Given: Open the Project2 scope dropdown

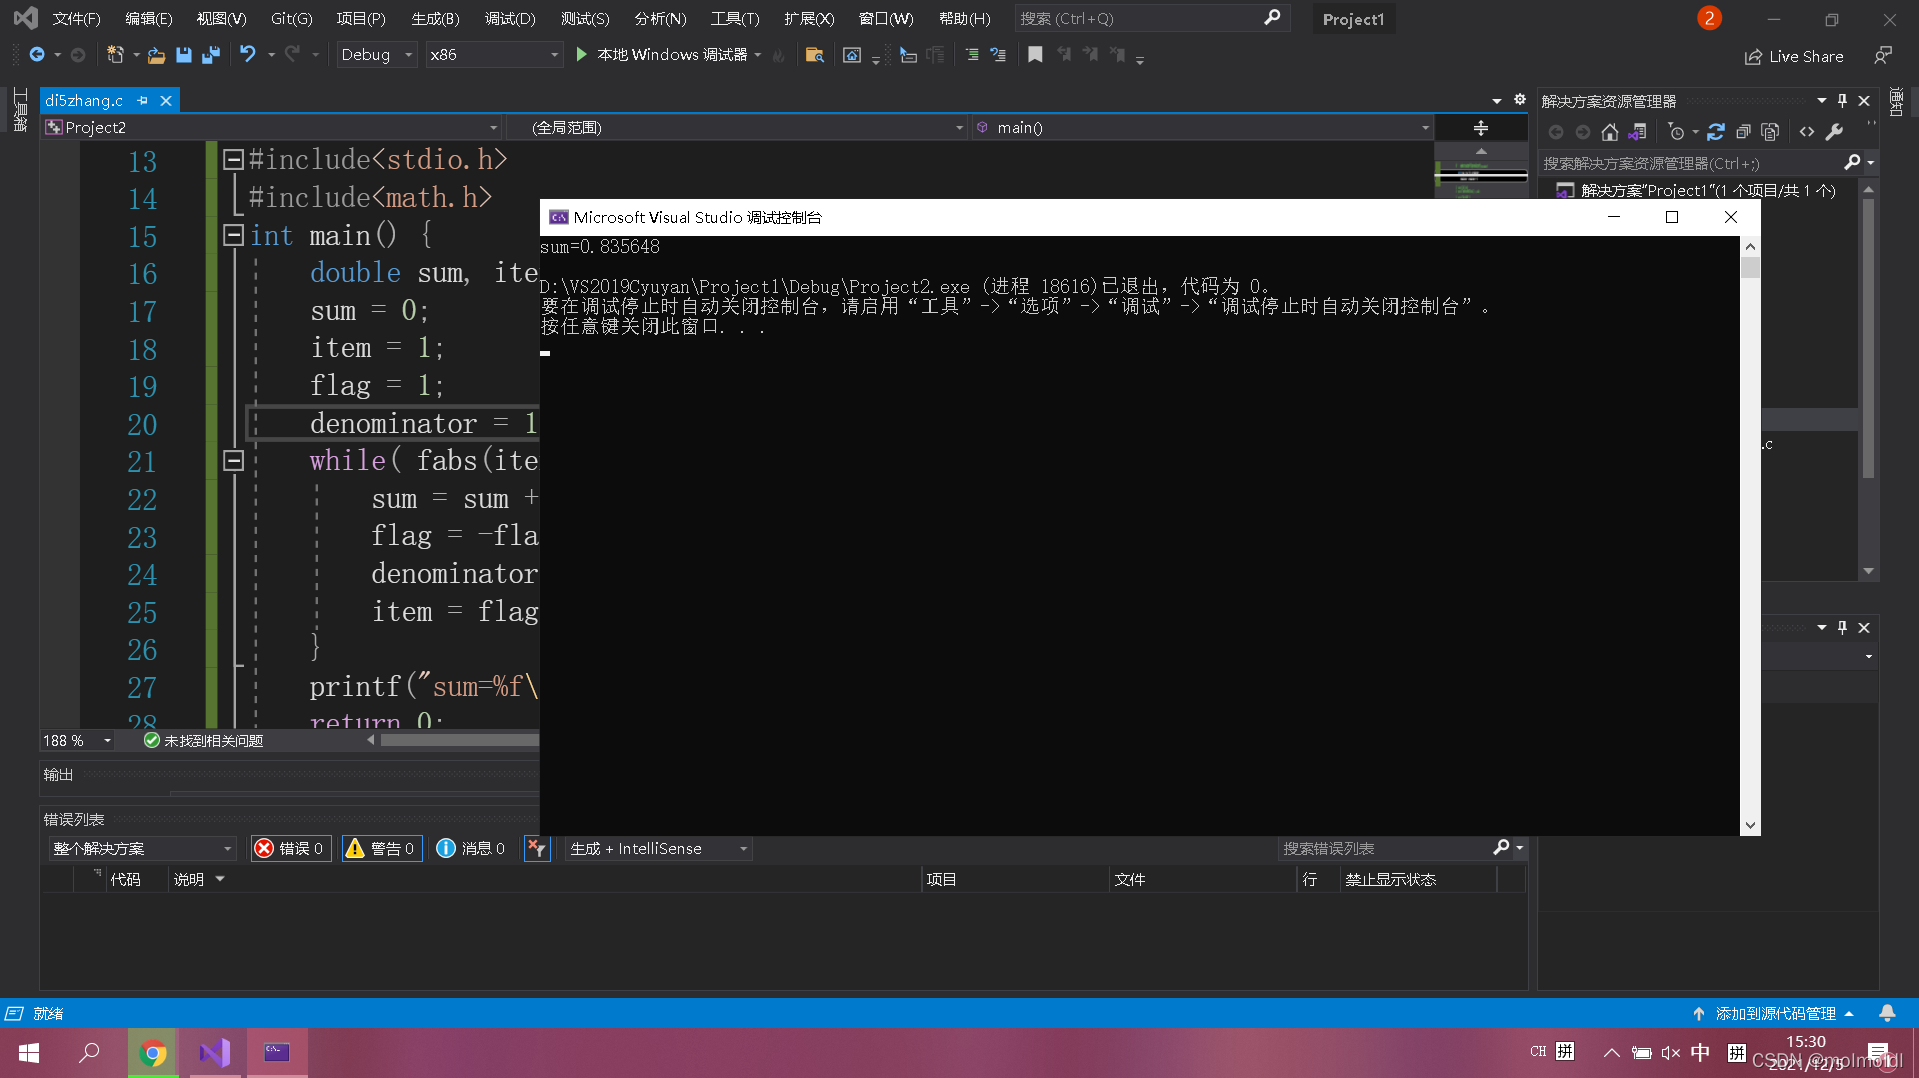Looking at the screenshot, I should 271,128.
